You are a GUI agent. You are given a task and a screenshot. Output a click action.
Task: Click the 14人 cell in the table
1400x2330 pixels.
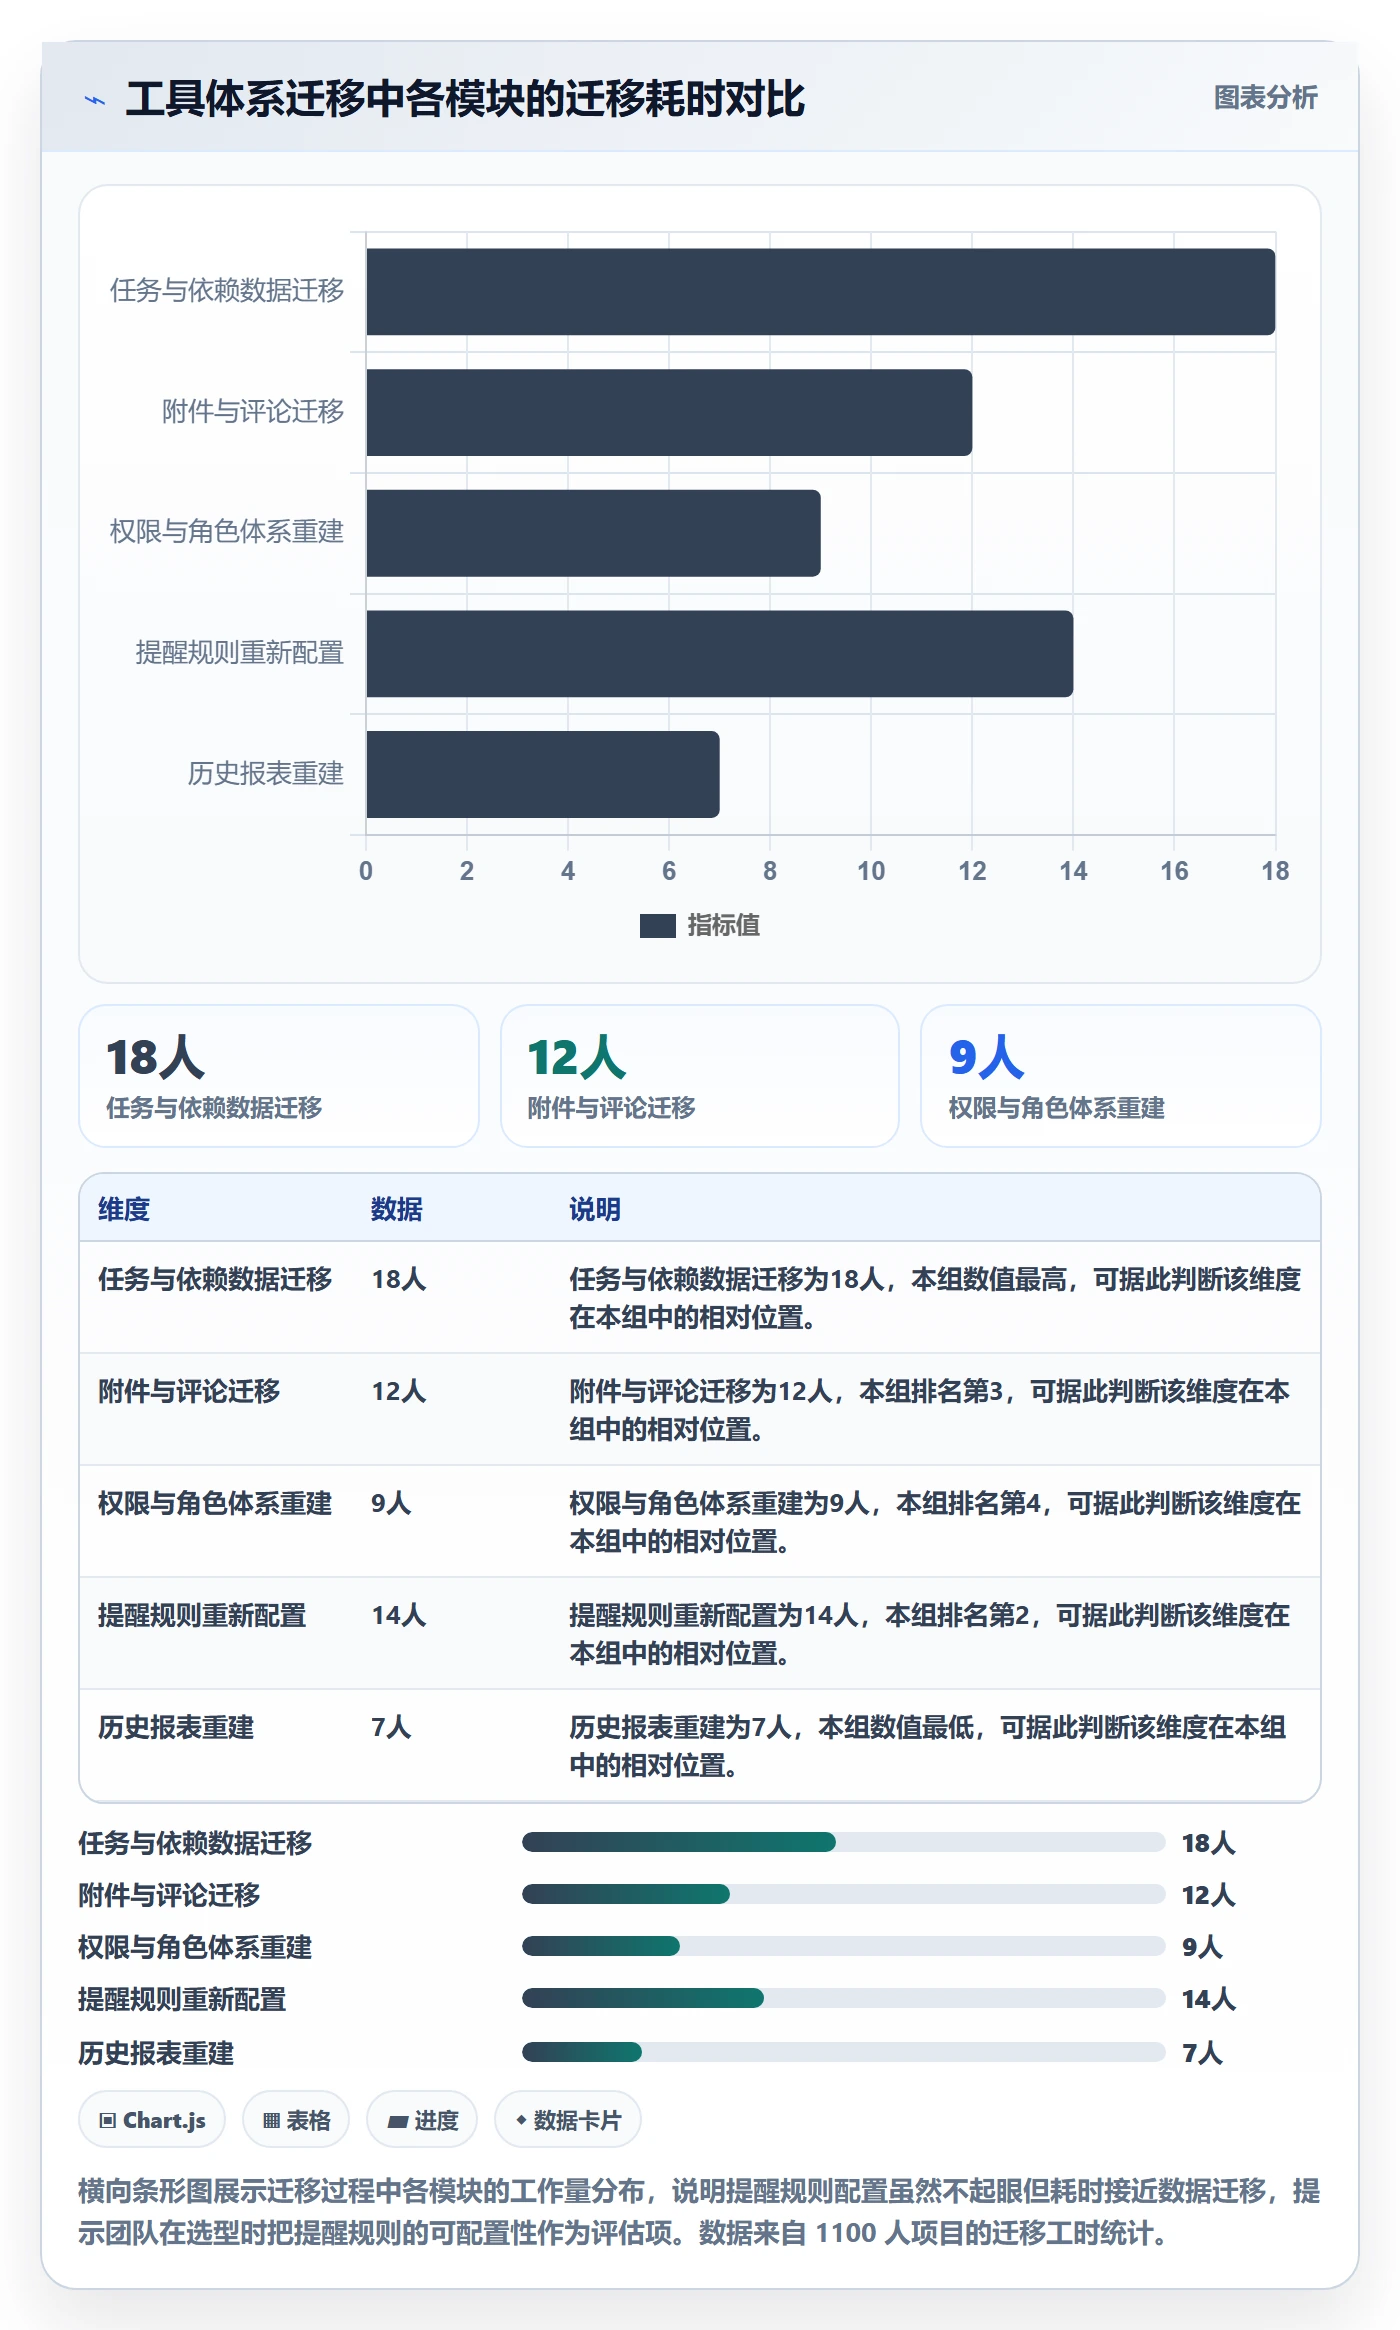point(399,1615)
